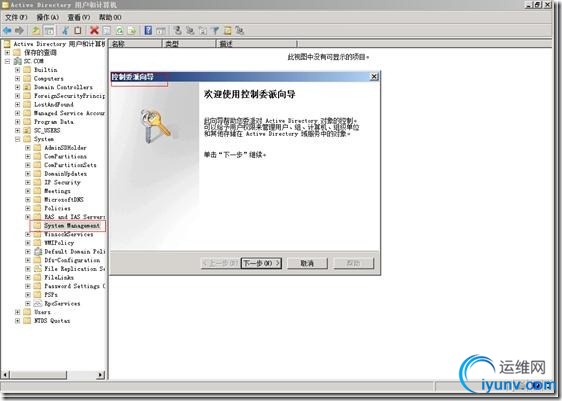Click the Create new user icon
The width and height of the screenshot is (562, 401).
click(x=178, y=31)
